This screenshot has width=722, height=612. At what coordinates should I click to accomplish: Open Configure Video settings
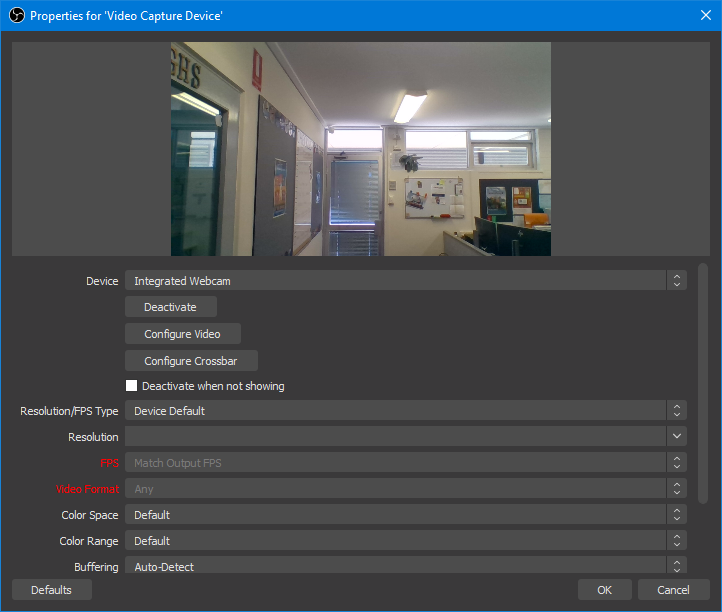[183, 333]
